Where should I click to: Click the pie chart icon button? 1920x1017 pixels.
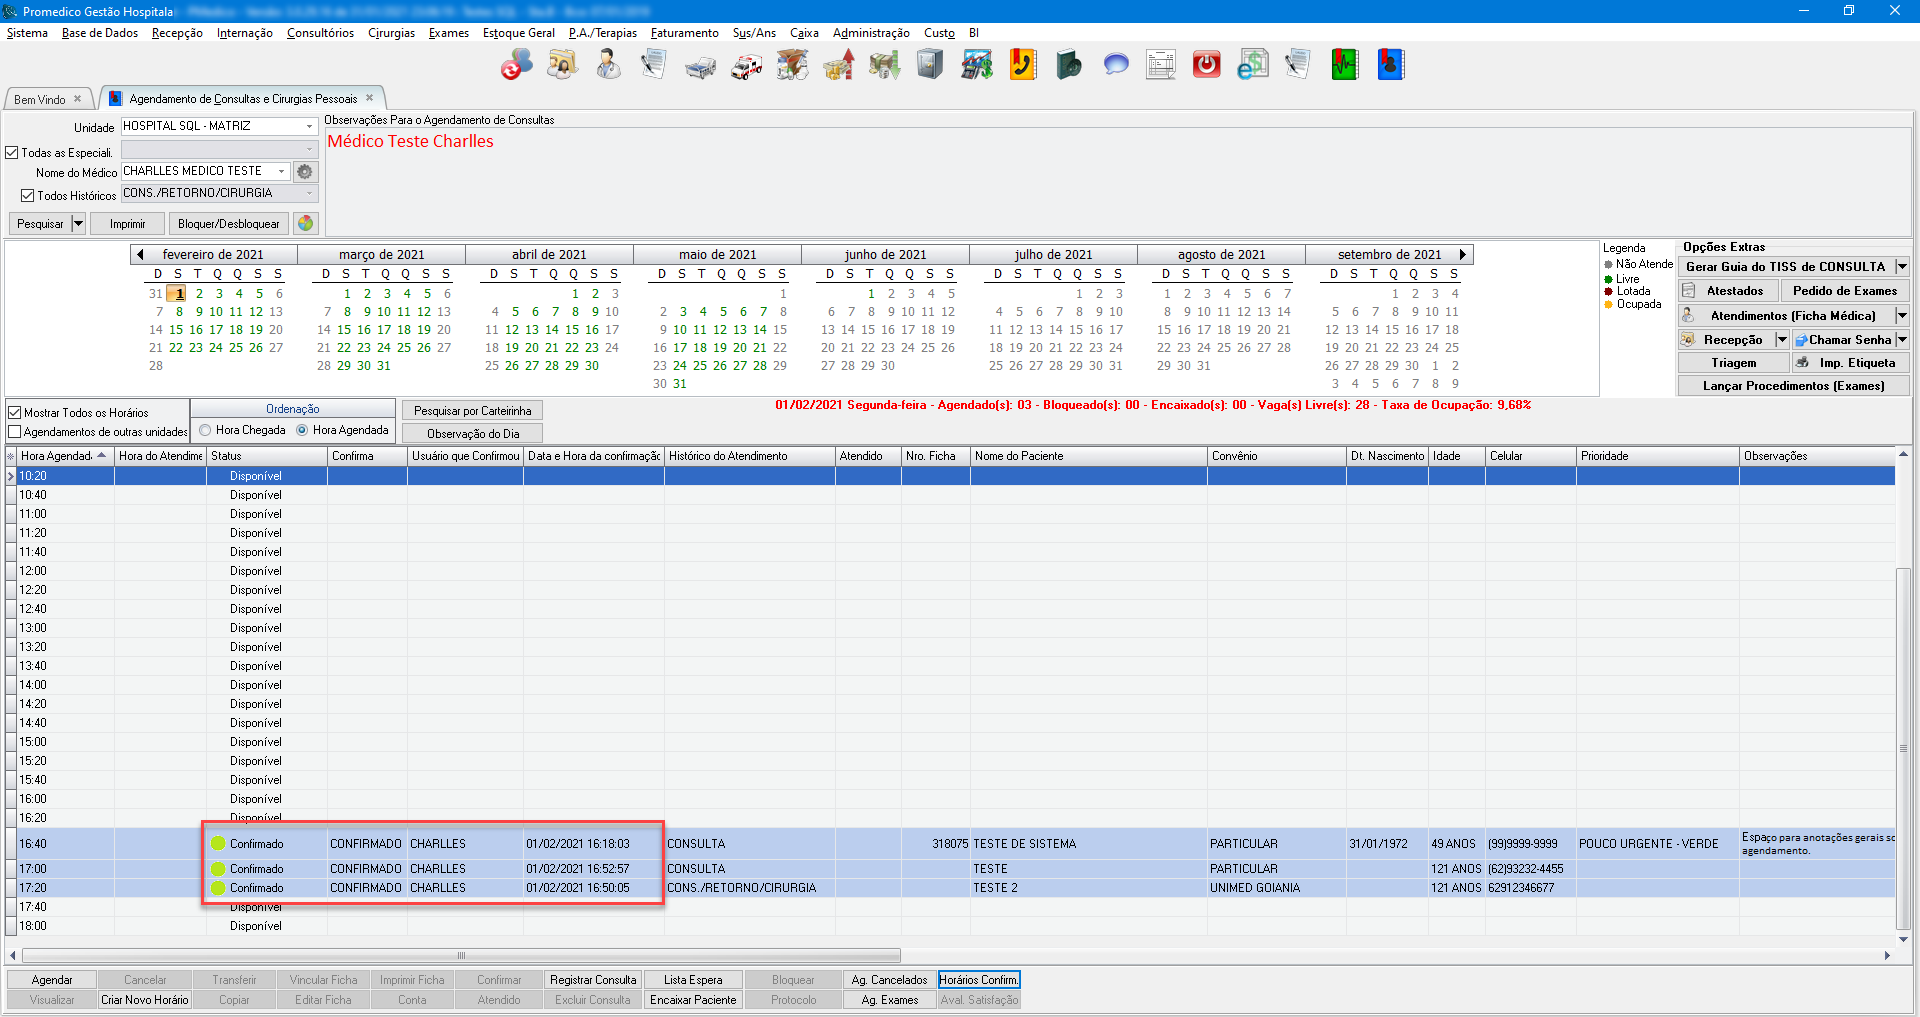coord(306,223)
